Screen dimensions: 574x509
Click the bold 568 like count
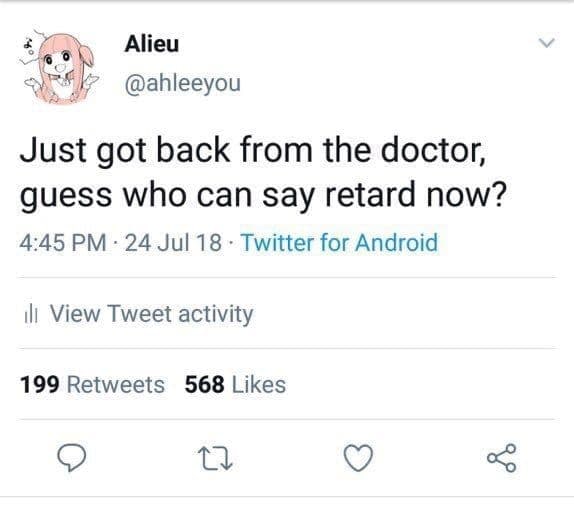[205, 384]
